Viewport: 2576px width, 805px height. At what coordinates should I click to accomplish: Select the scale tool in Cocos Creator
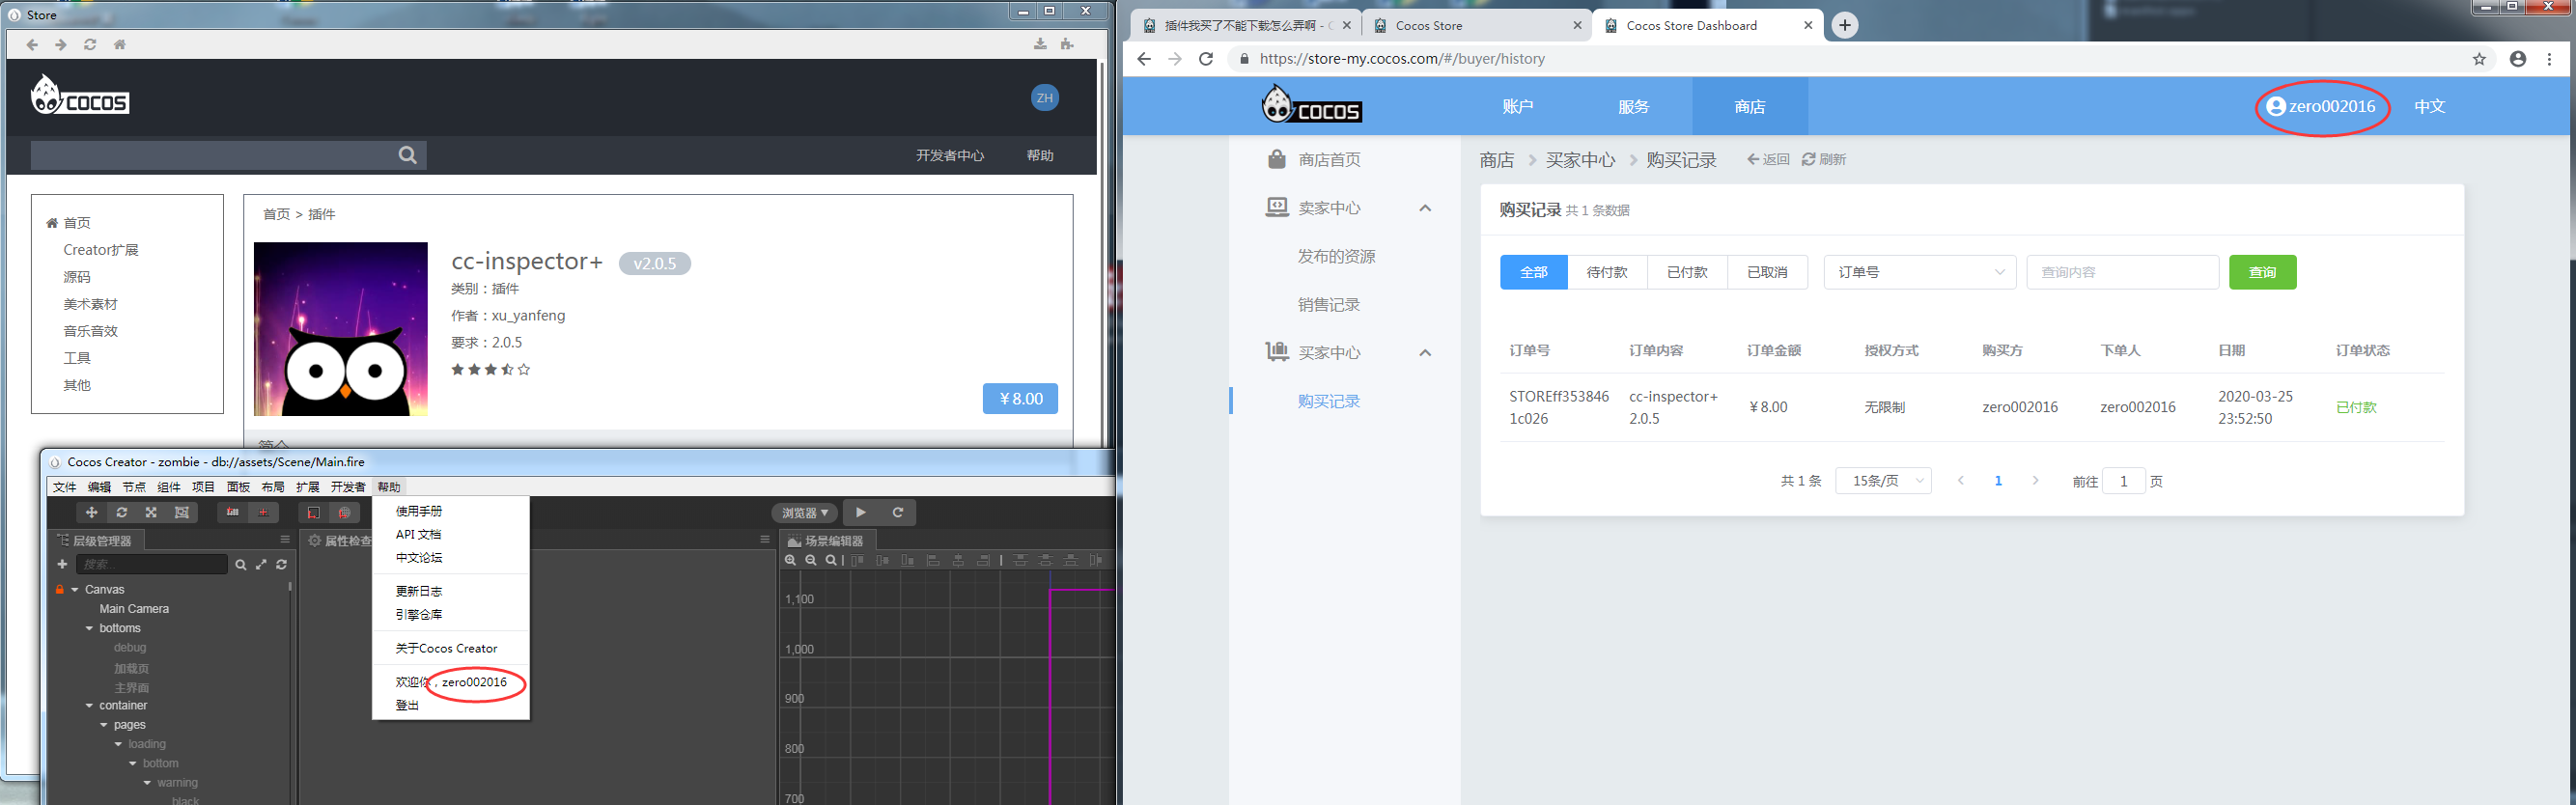(151, 512)
